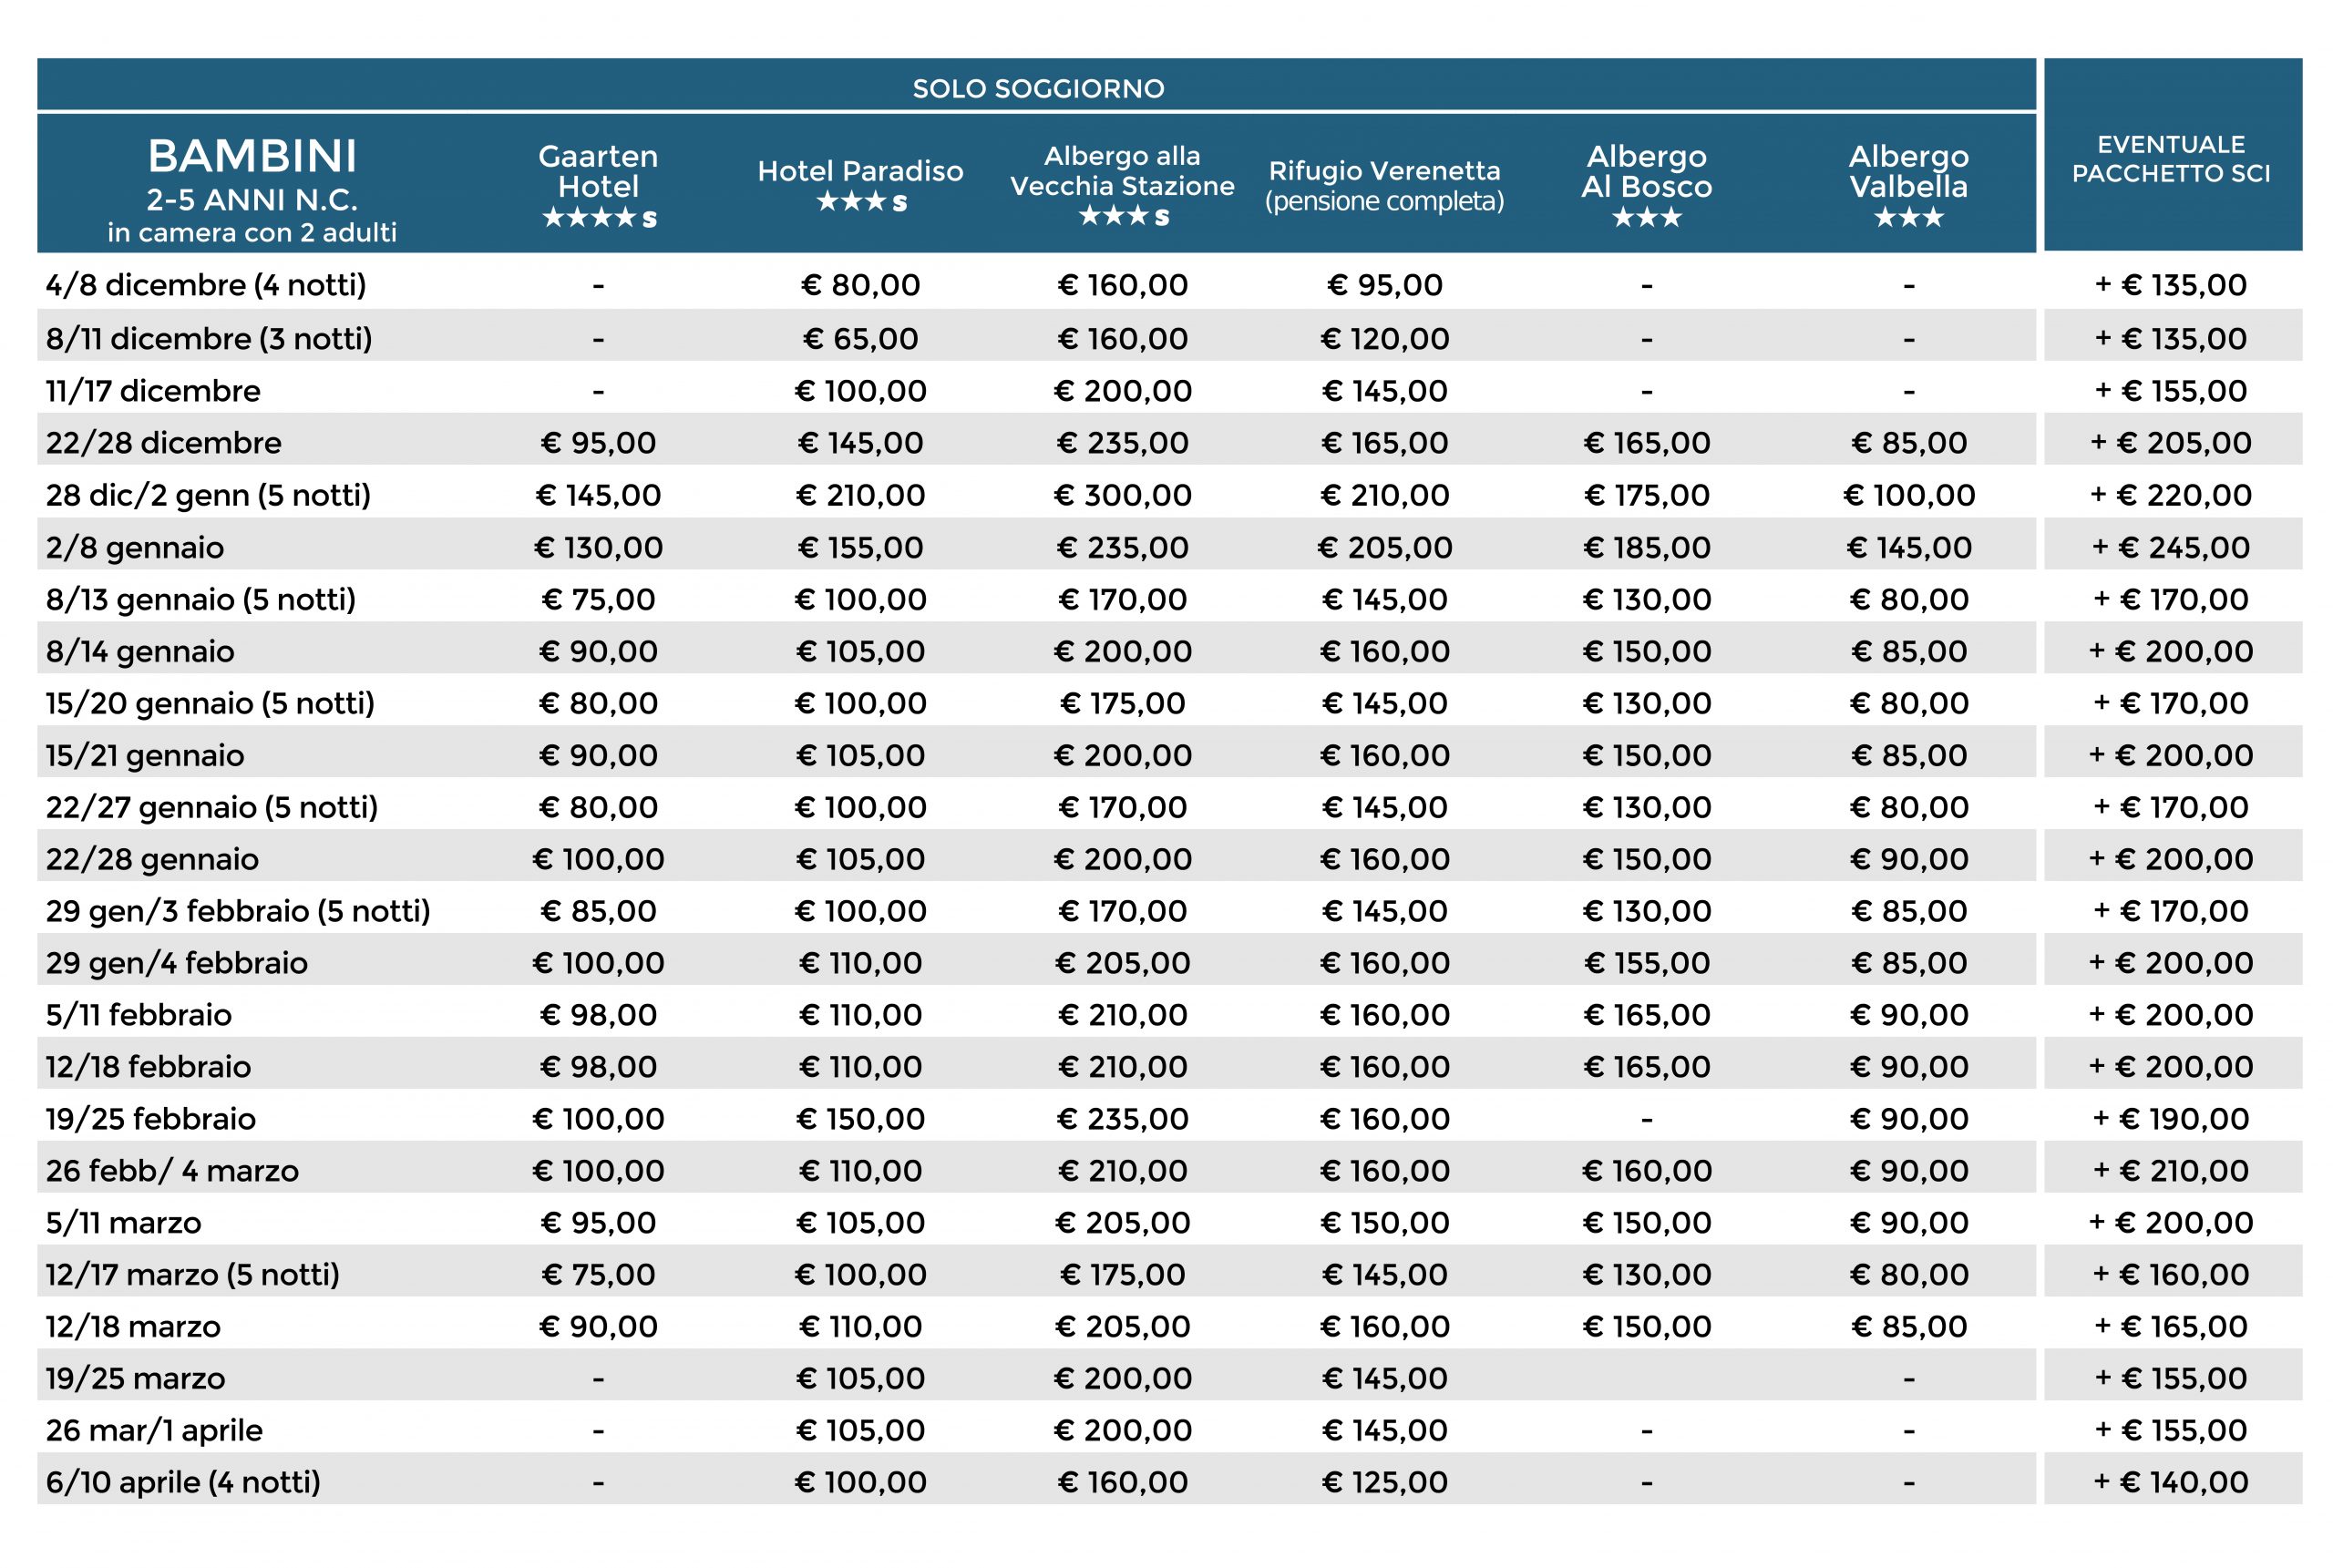Click ski package + € 205,00 for 22/28 dicembre
This screenshot has width=2333, height=1568.
pyautogui.click(x=2171, y=444)
